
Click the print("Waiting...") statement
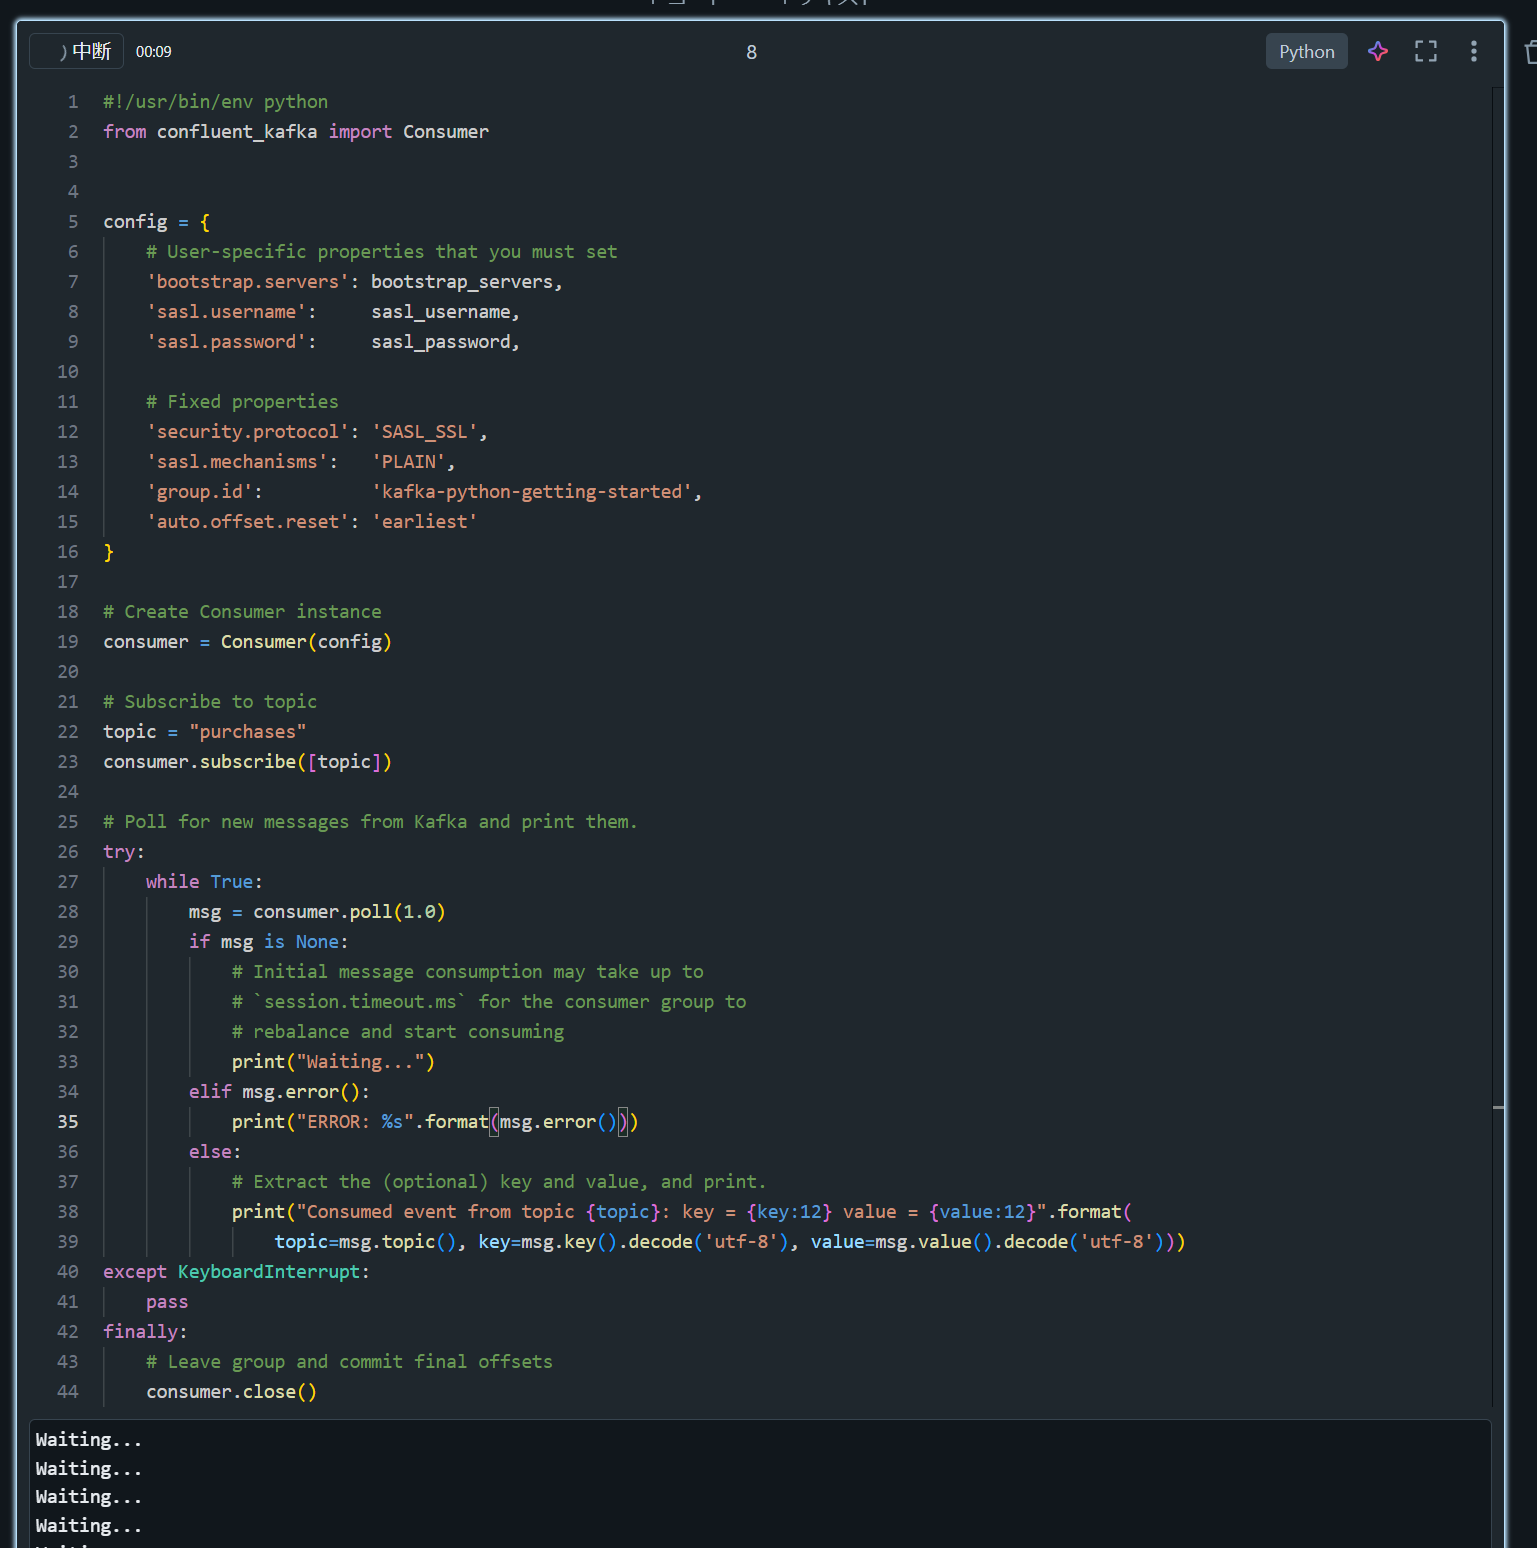point(333,1062)
